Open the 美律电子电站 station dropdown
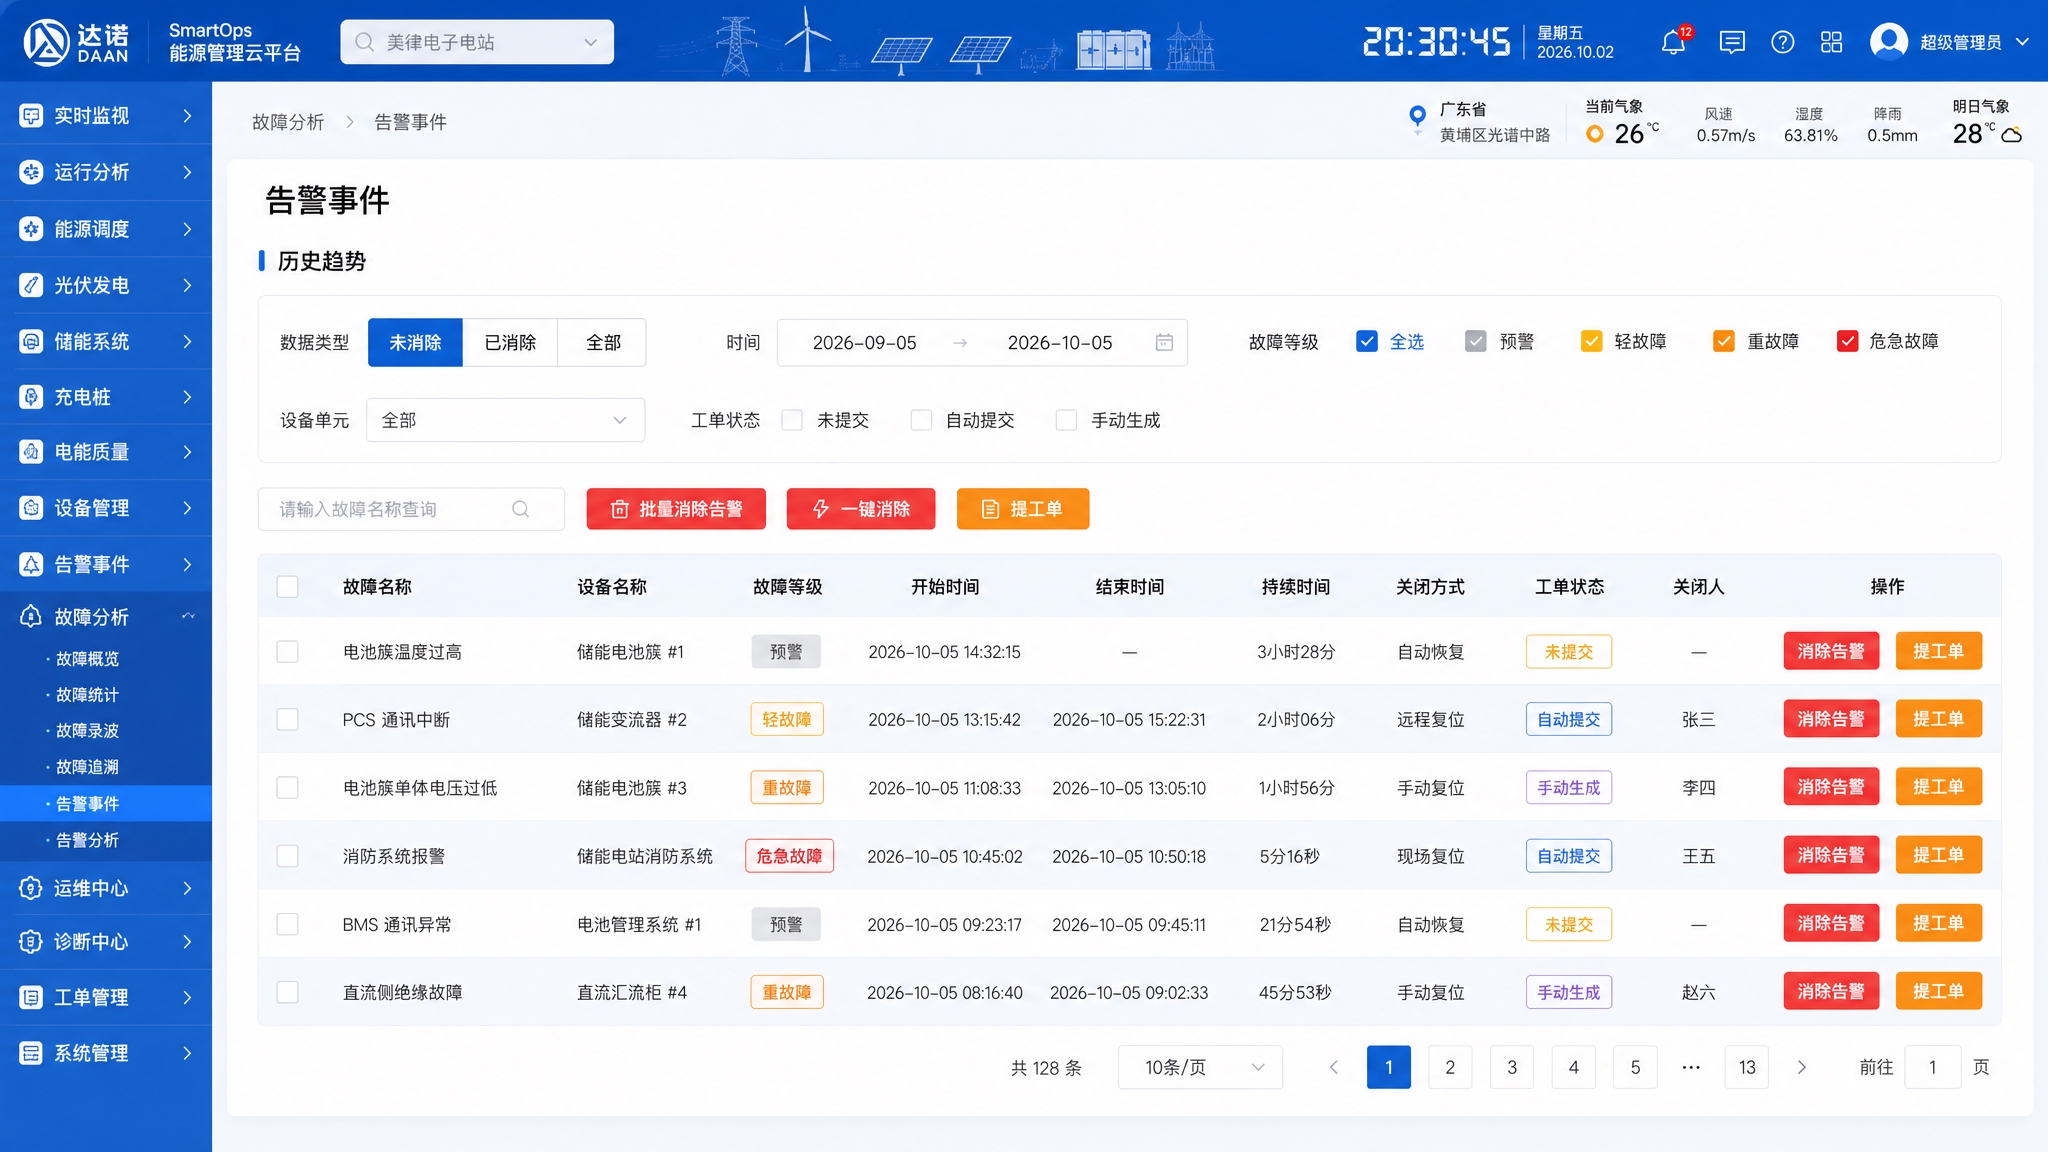Viewport: 2048px width, 1152px height. click(x=477, y=42)
